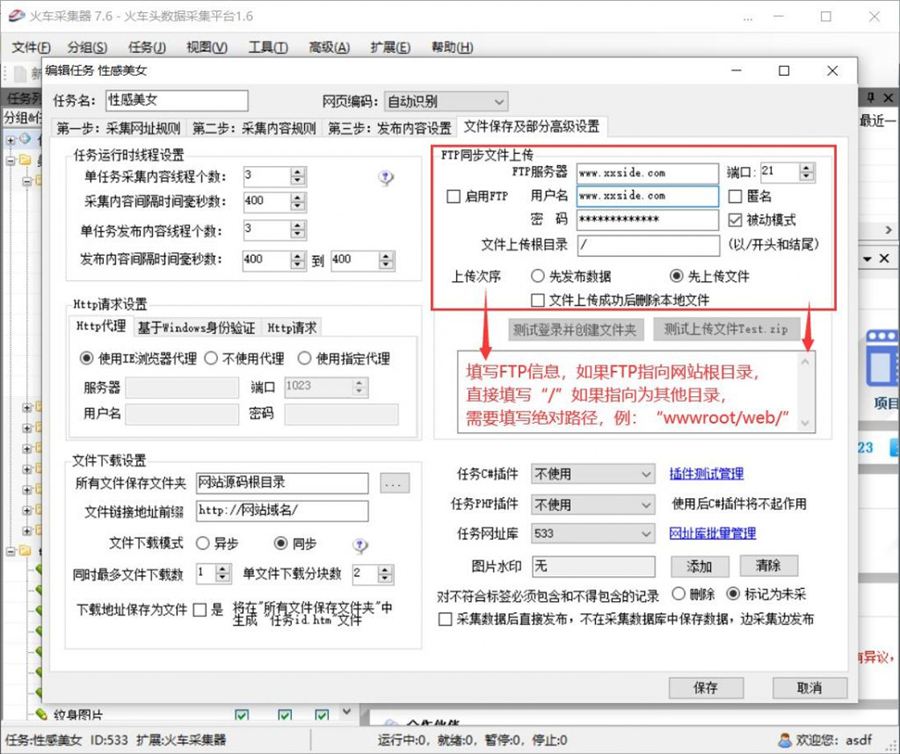Choose 不使用代理 radio button
Image resolution: width=900 pixels, height=754 pixels.
(211, 358)
